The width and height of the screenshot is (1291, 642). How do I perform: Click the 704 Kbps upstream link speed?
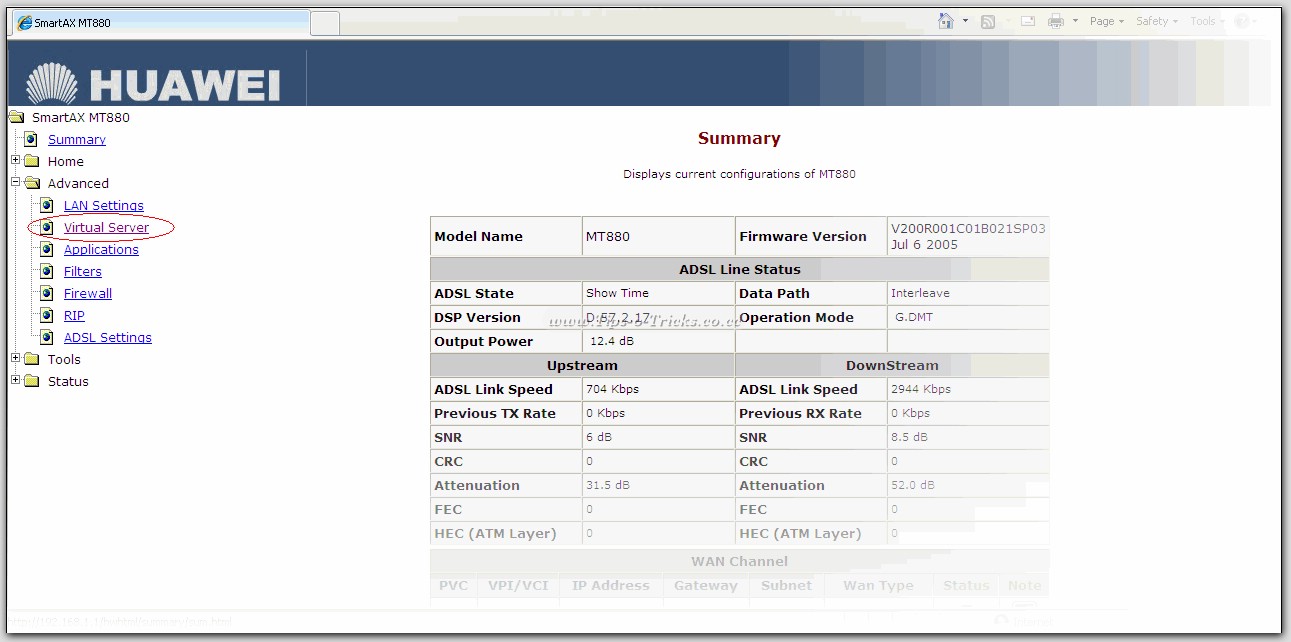612,389
